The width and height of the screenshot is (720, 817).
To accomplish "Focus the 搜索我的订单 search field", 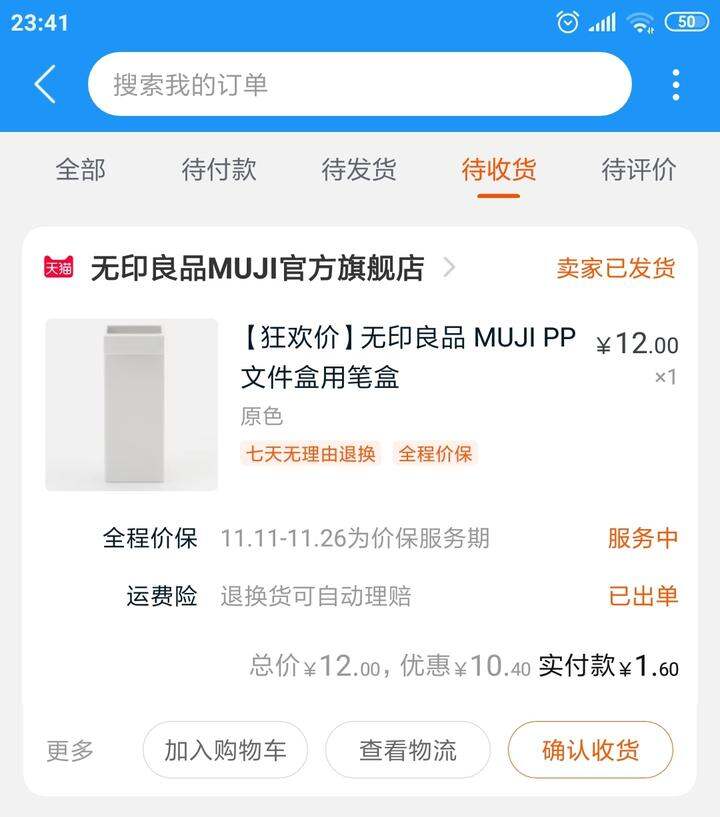I will tap(360, 84).
